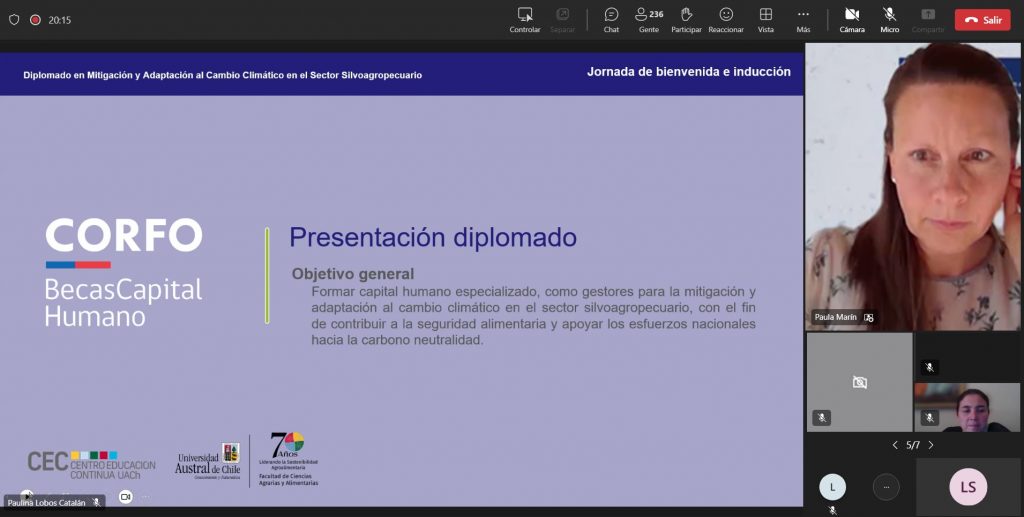Raise hand with Participar button
The image size is (1024, 517).
coord(686,19)
